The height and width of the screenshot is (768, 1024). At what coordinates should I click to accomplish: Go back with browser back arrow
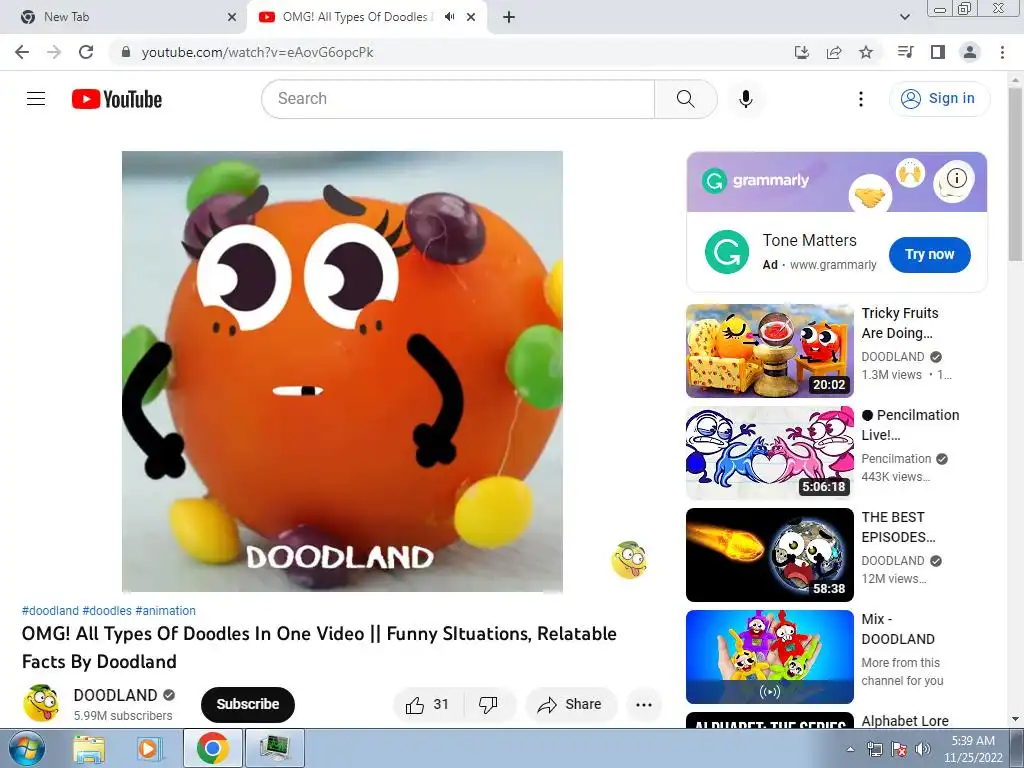point(22,52)
